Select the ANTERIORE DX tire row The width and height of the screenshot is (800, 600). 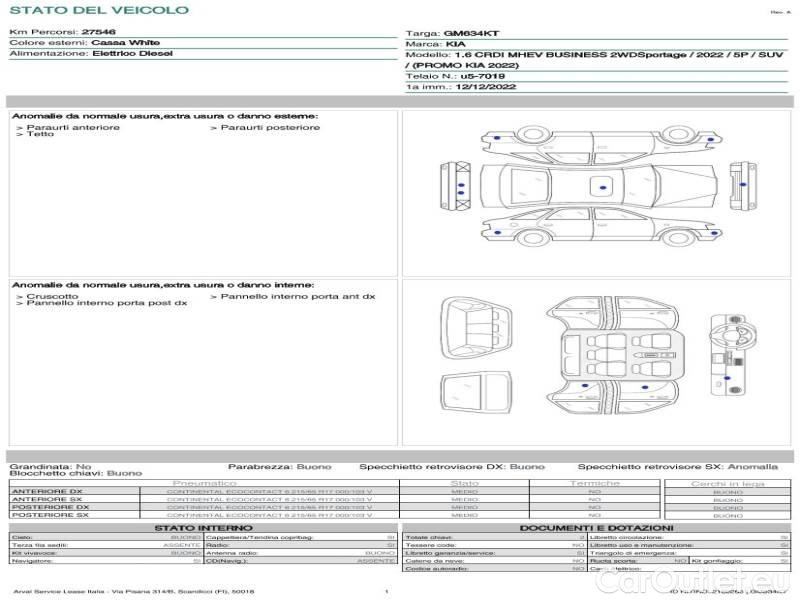click(200, 491)
